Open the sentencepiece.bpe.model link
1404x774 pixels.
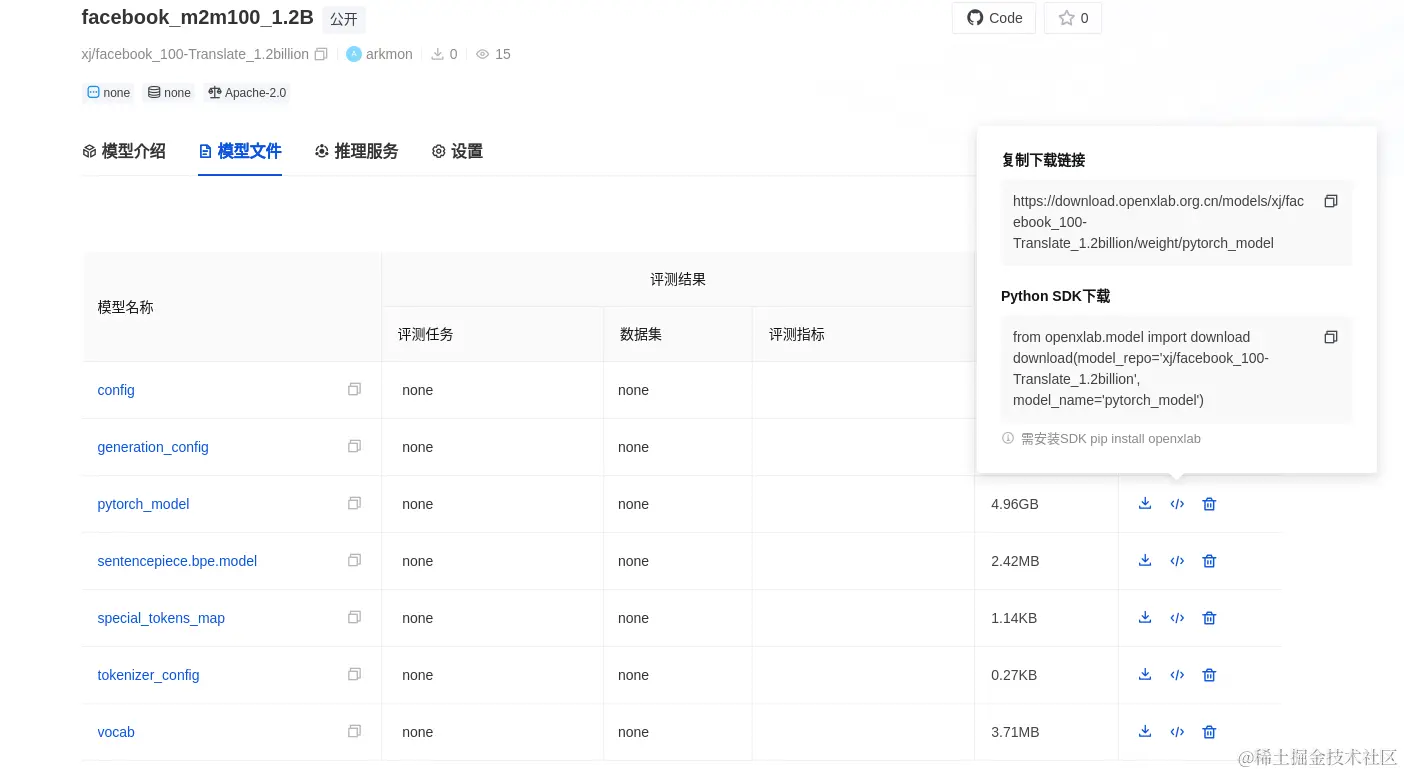coord(177,561)
